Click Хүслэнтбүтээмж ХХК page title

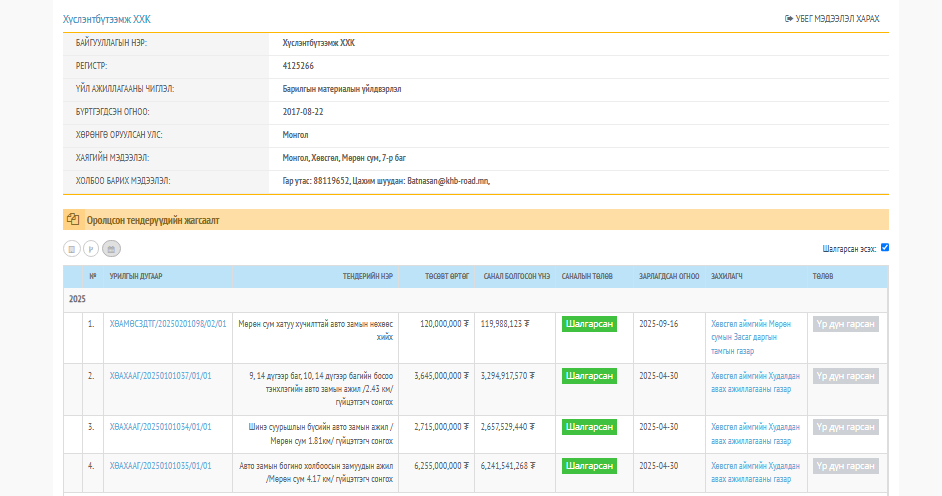[x=107, y=19]
